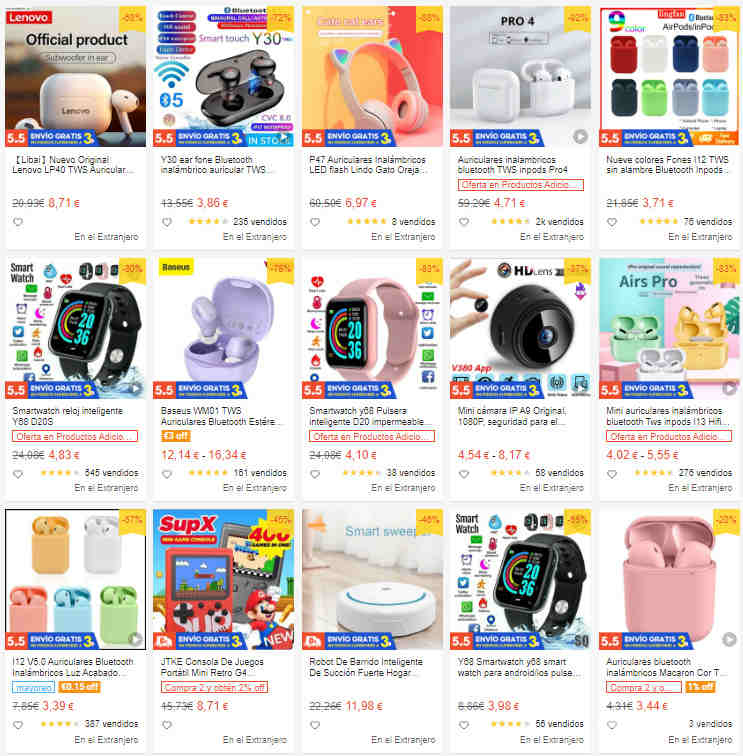
Task: Open SupX retro game console product image
Action: click(223, 579)
